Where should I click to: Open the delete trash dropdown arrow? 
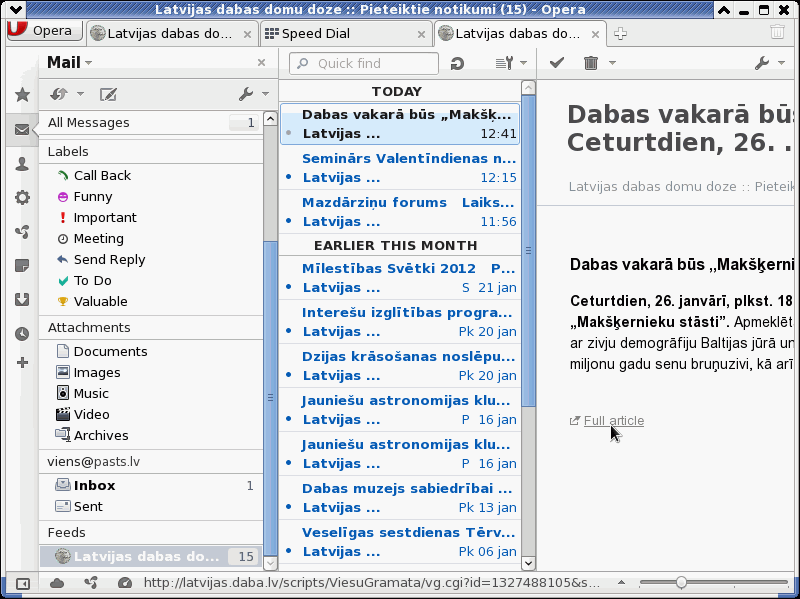pos(612,63)
